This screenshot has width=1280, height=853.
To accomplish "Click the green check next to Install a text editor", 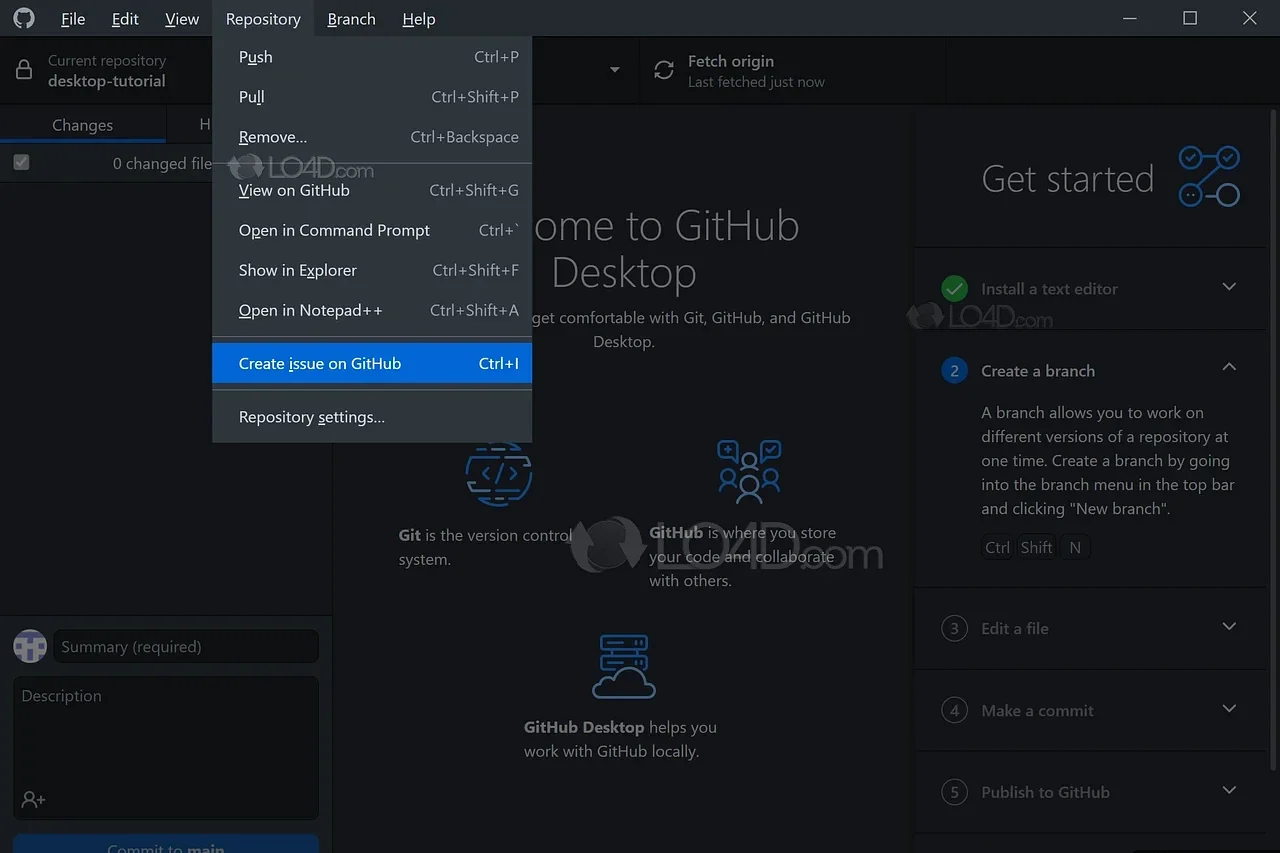I will tap(955, 288).
